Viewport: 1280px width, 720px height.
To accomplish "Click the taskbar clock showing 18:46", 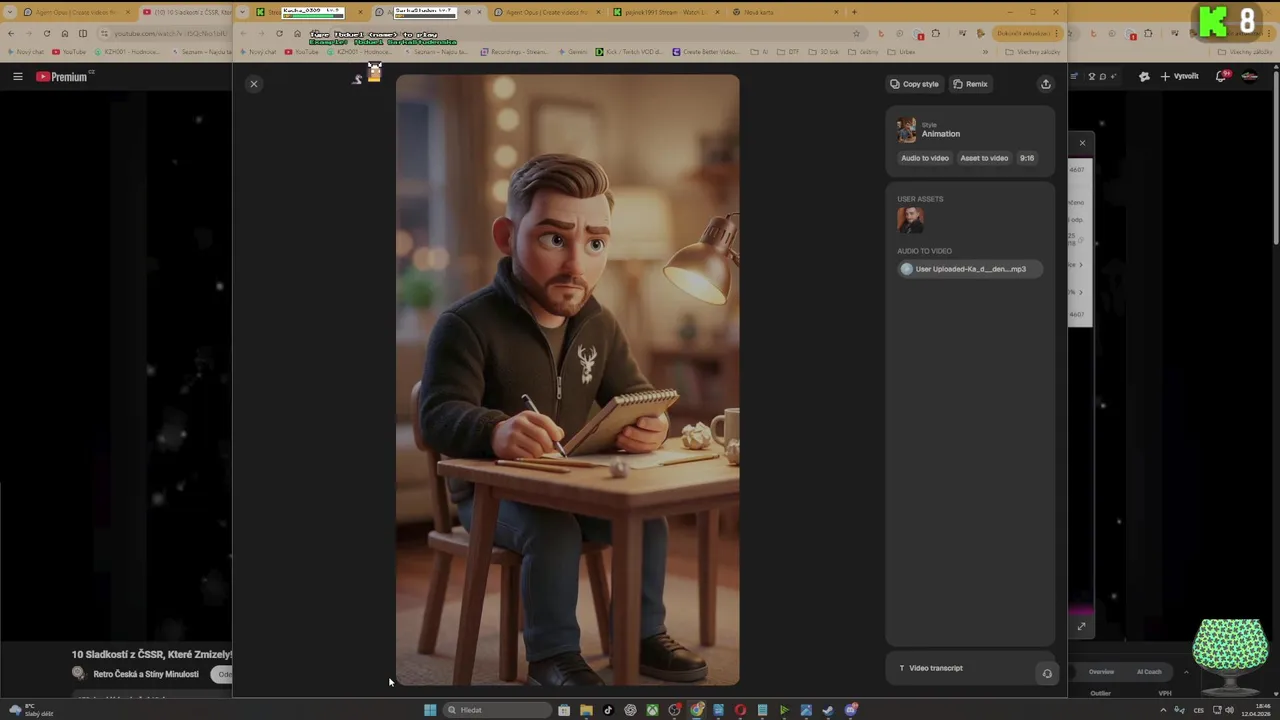I will tap(1256, 710).
